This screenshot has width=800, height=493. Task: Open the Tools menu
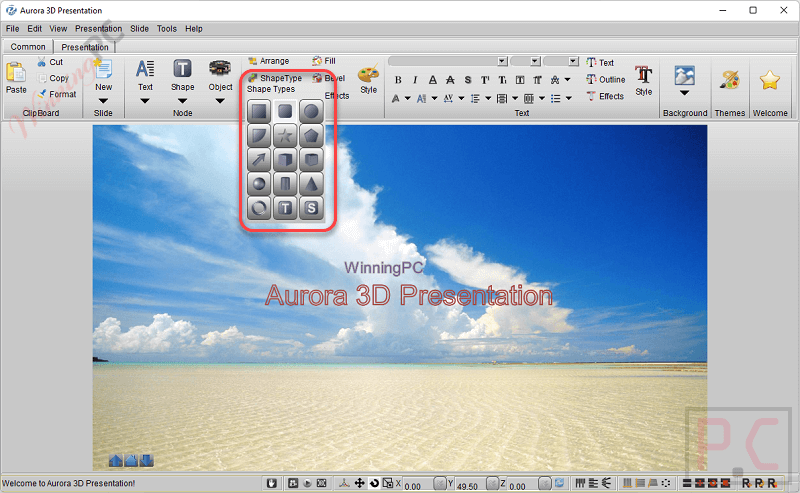click(167, 29)
